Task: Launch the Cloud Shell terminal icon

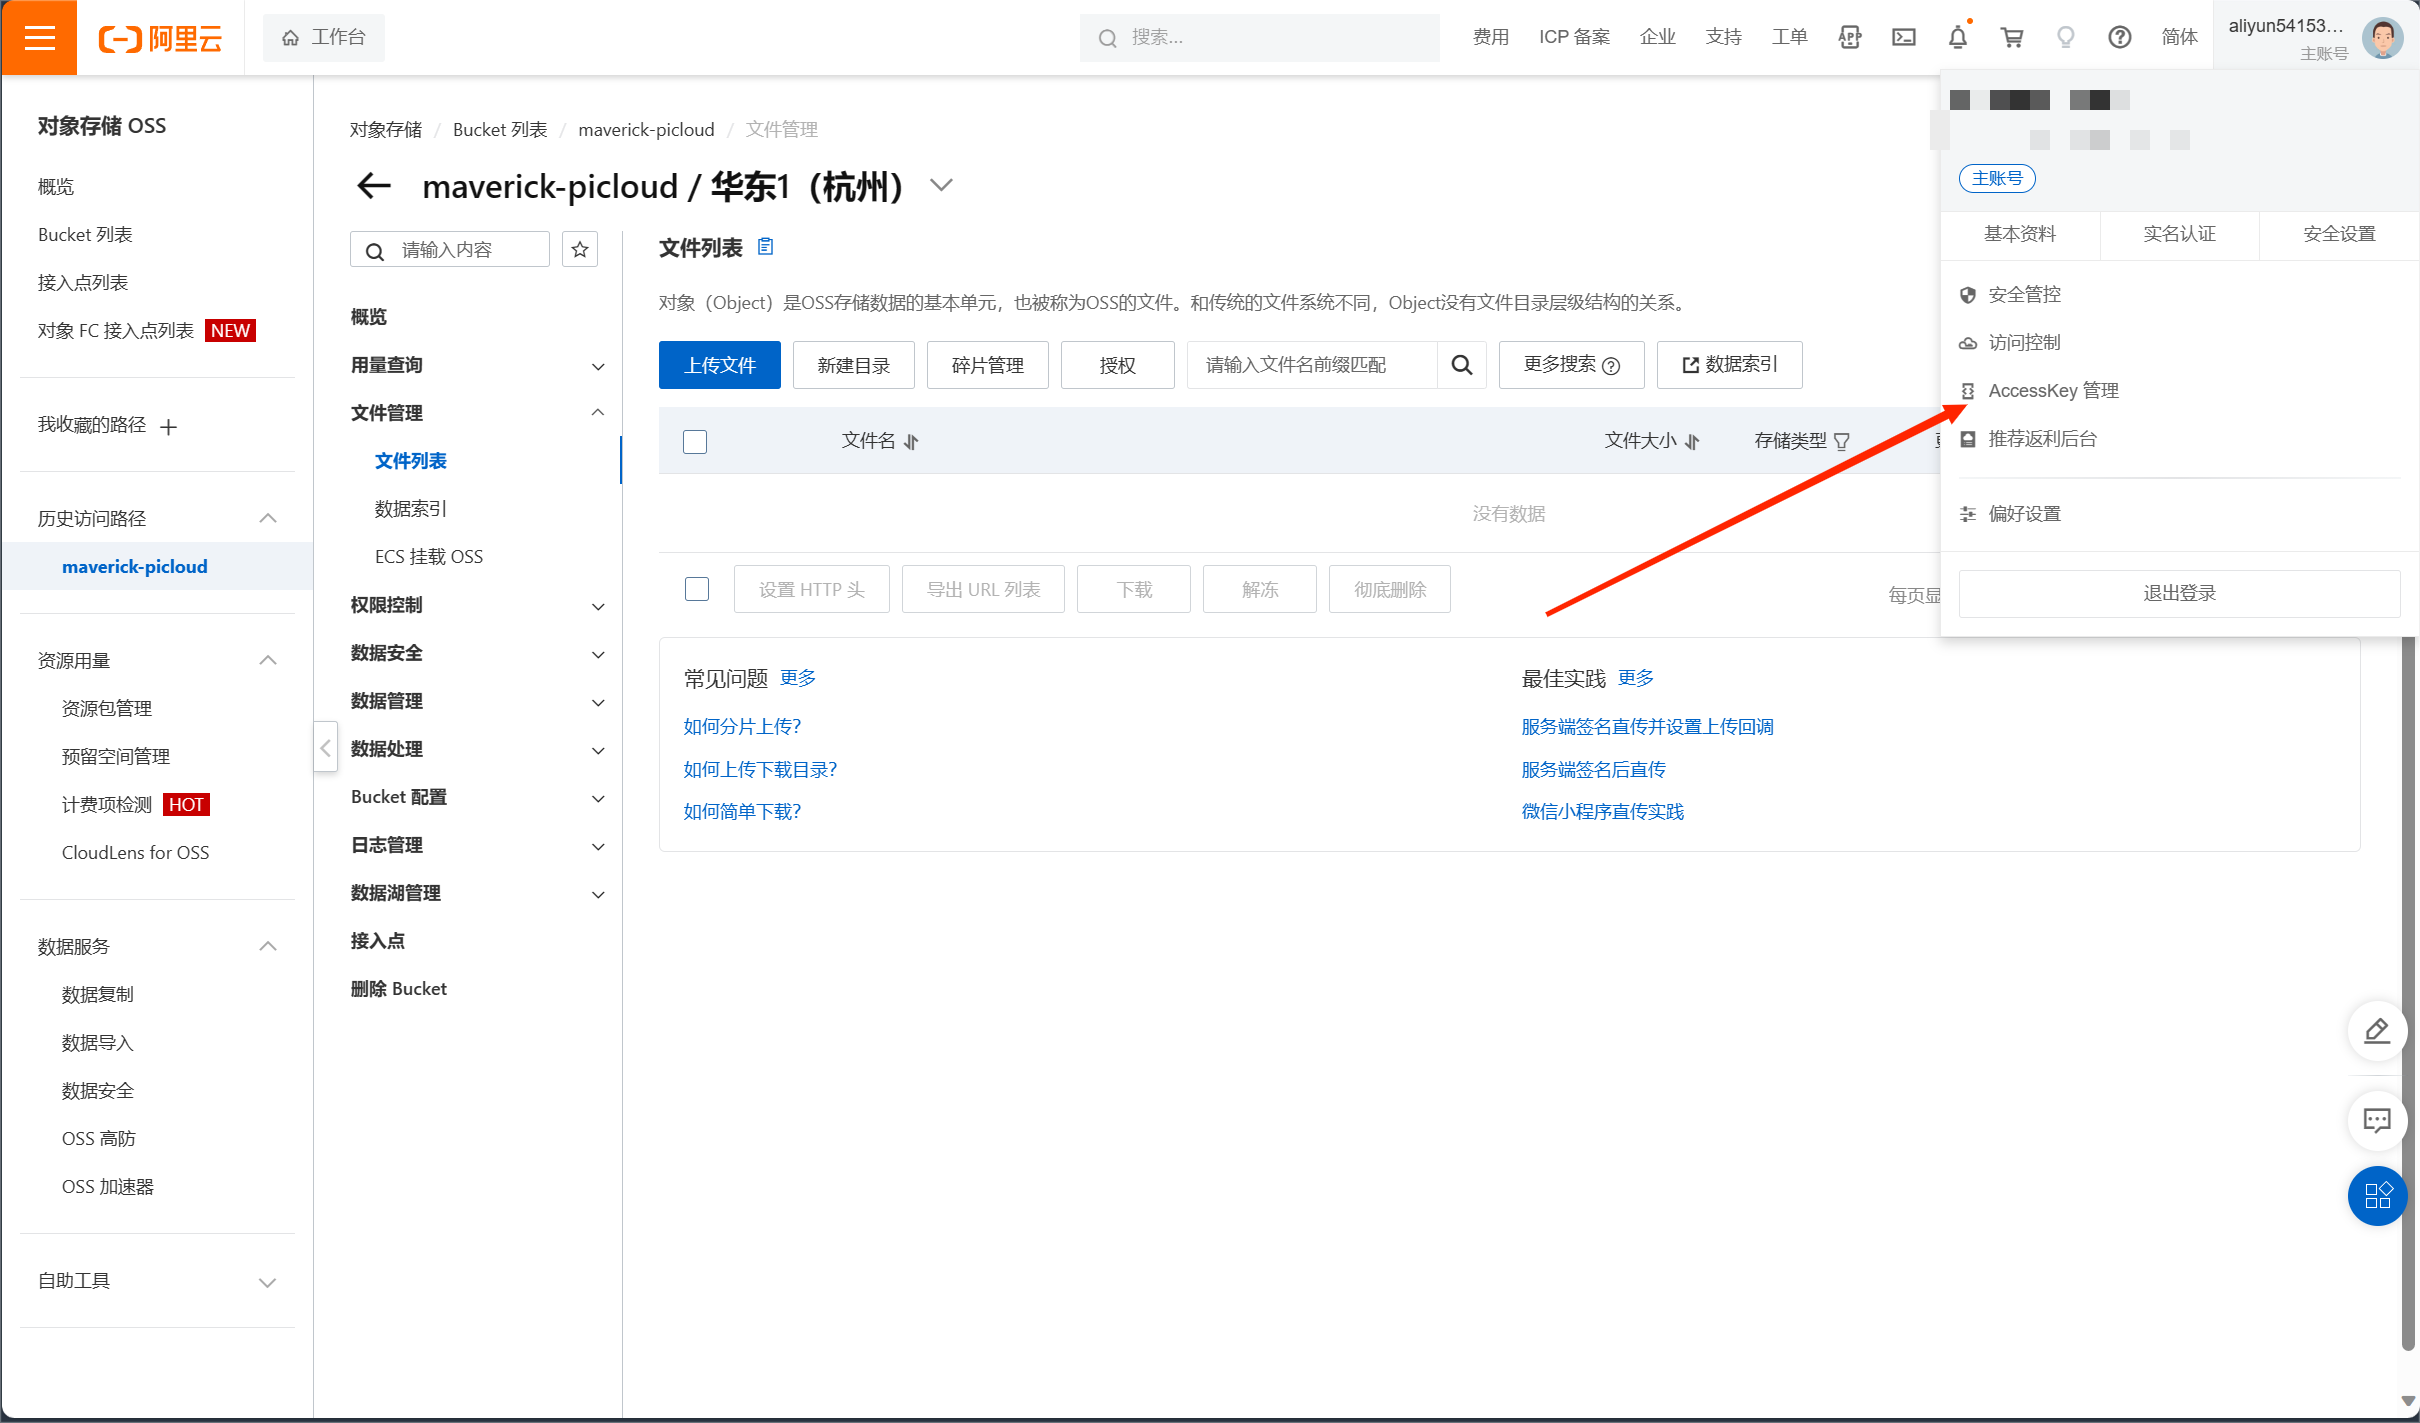Action: tap(1903, 38)
